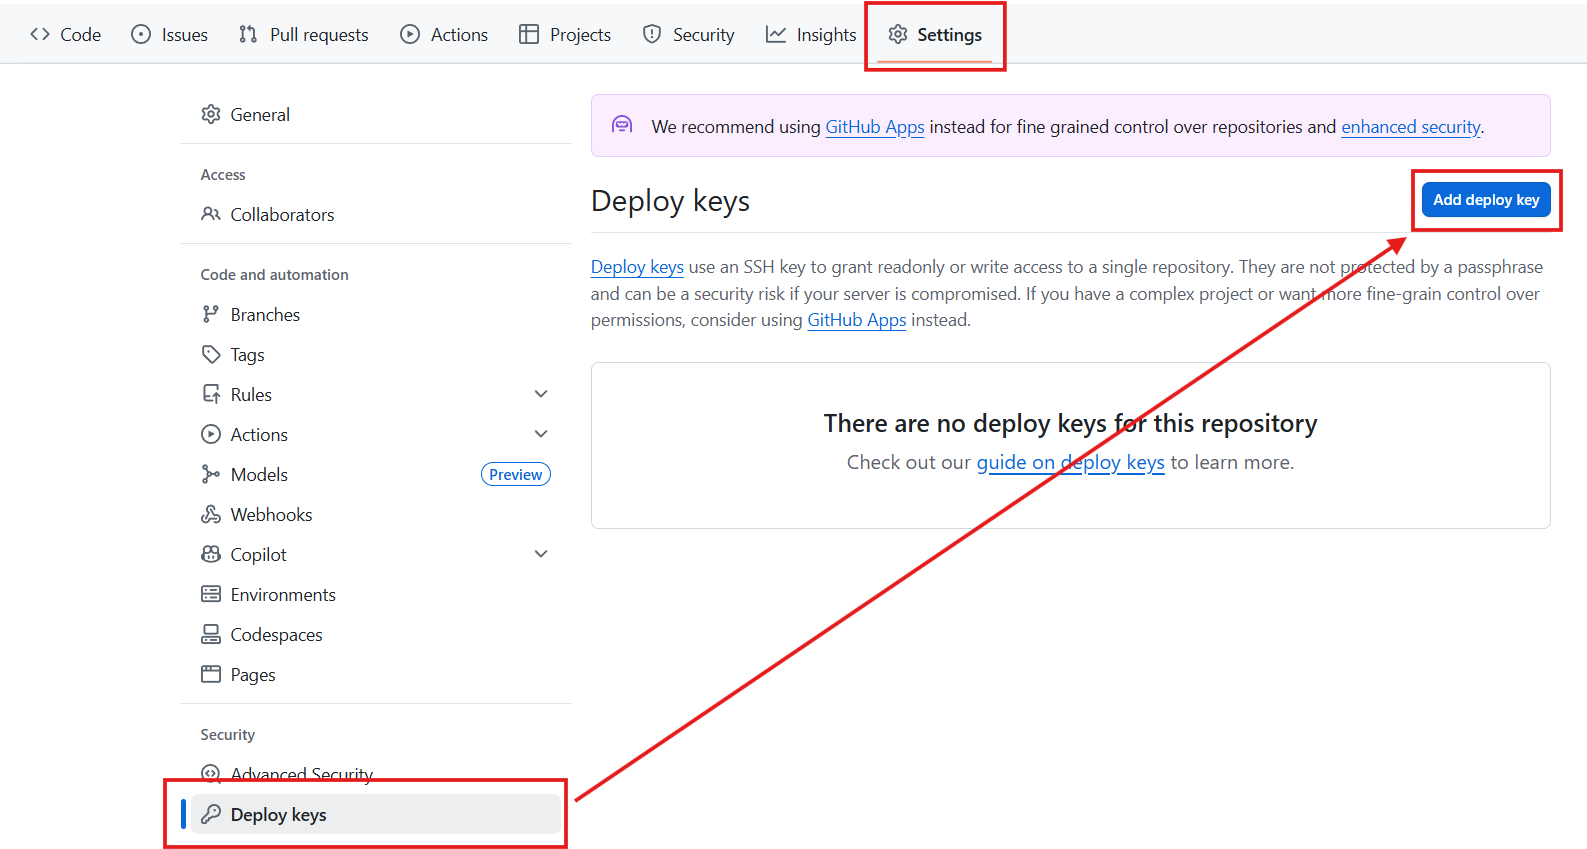Switch to the Pull requests tab

click(304, 34)
